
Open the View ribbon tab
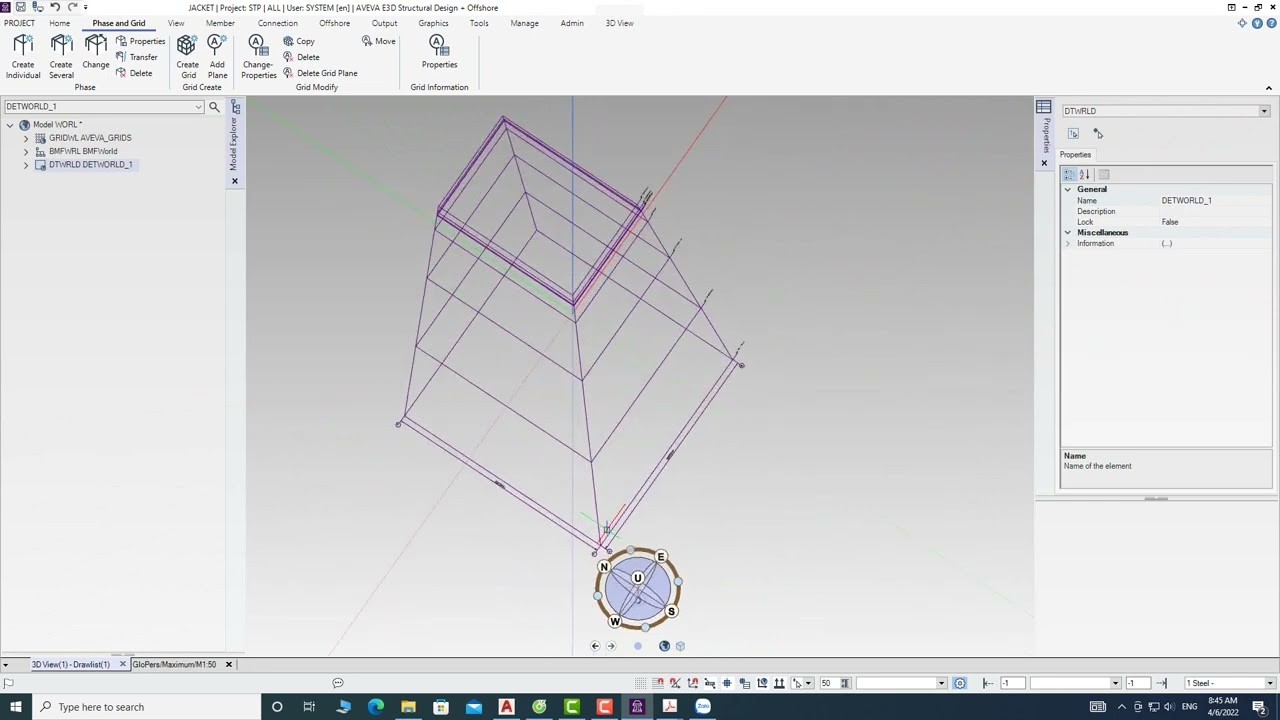[x=176, y=23]
